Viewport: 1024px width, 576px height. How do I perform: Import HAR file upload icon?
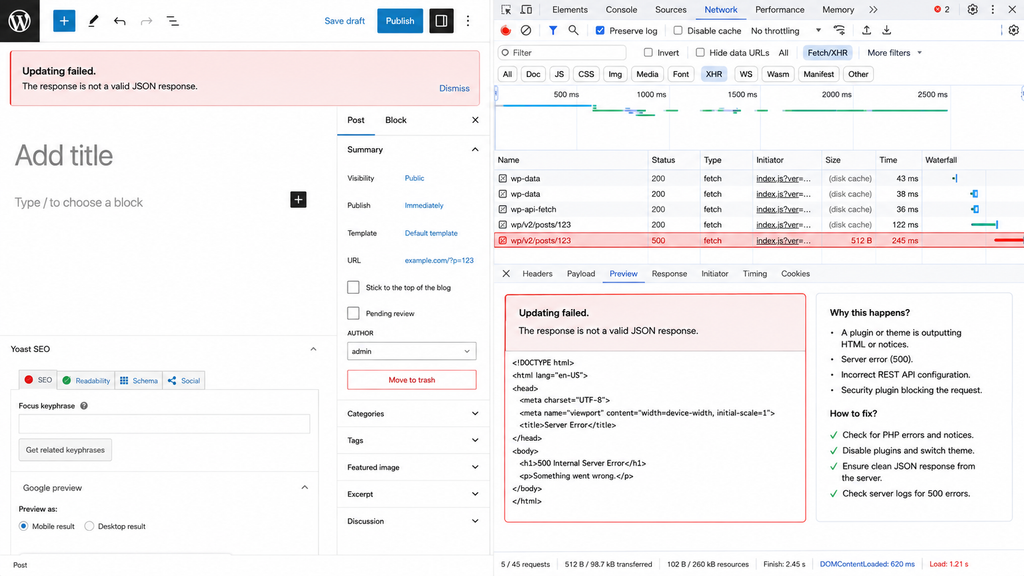point(866,30)
